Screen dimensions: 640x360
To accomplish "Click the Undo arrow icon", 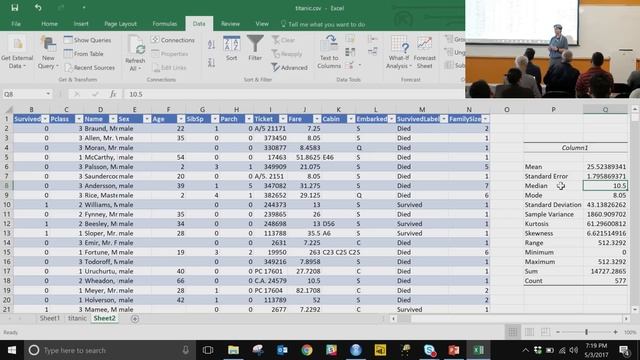I will tap(38, 8).
